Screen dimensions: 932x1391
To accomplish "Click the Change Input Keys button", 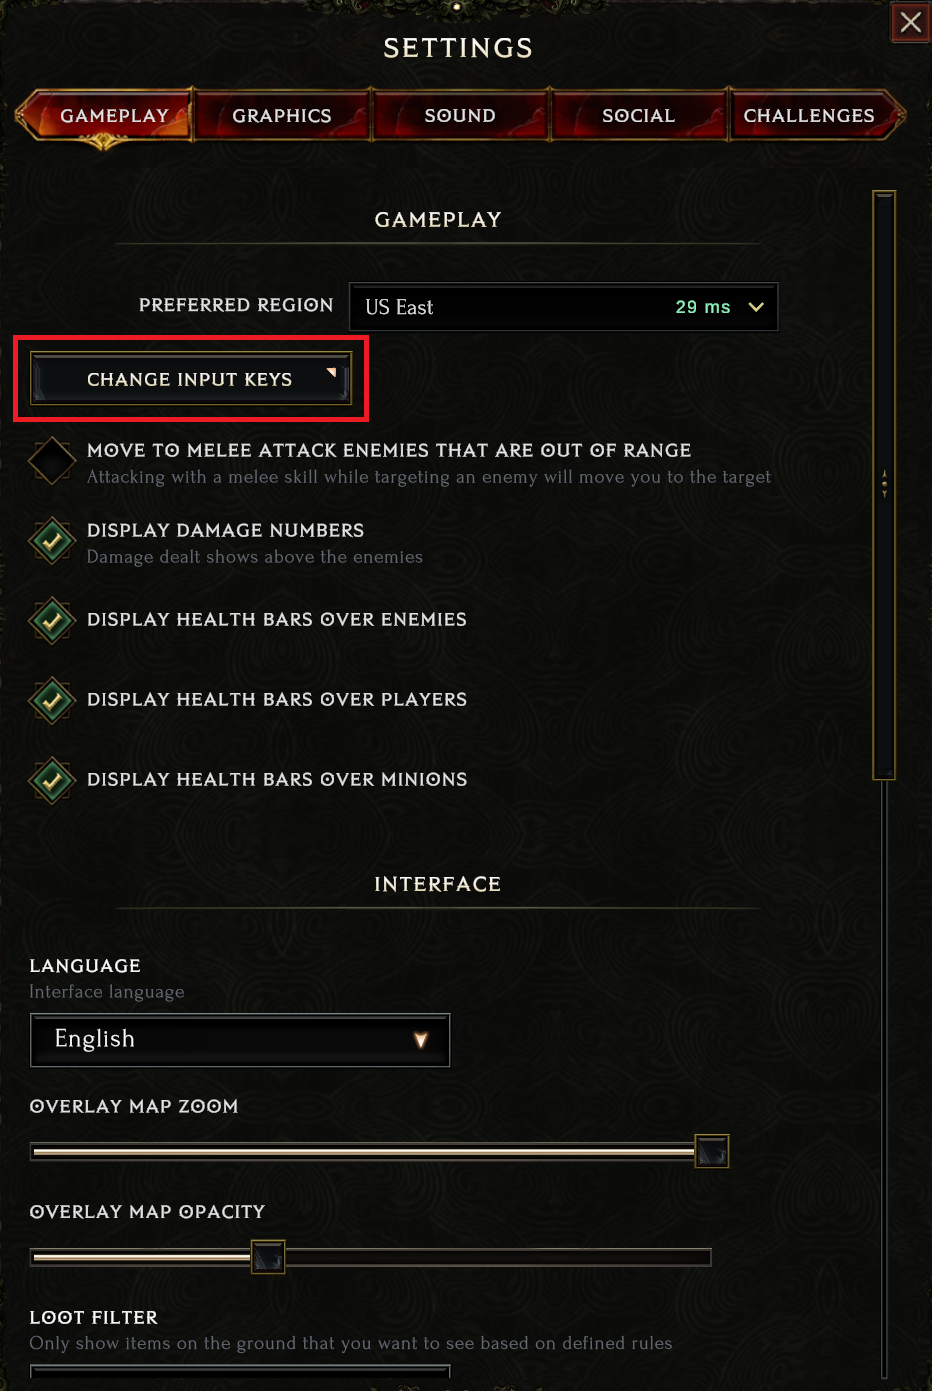I will coord(190,379).
